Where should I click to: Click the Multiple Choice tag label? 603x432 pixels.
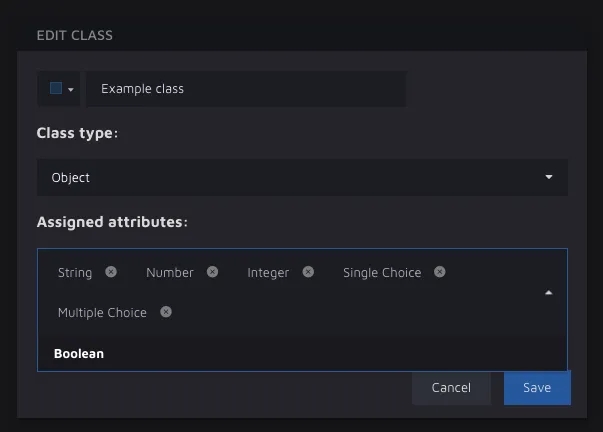pyautogui.click(x=102, y=312)
